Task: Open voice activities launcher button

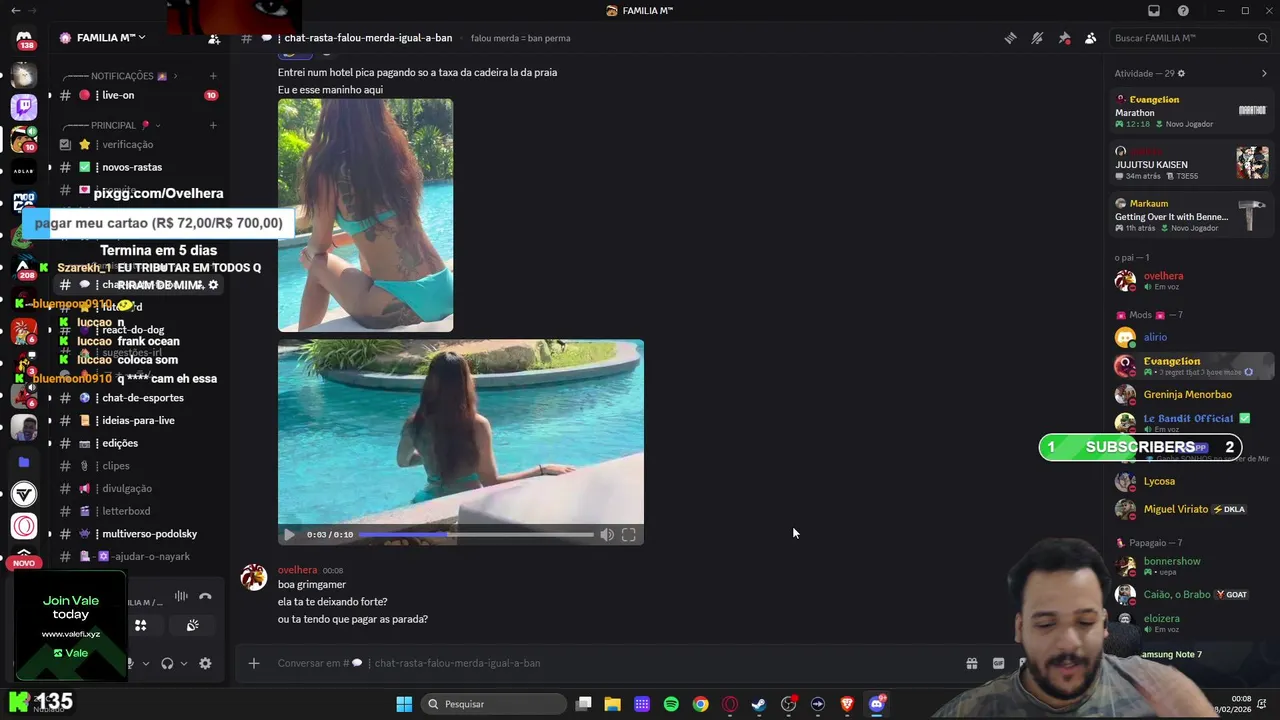Action: pos(141,626)
